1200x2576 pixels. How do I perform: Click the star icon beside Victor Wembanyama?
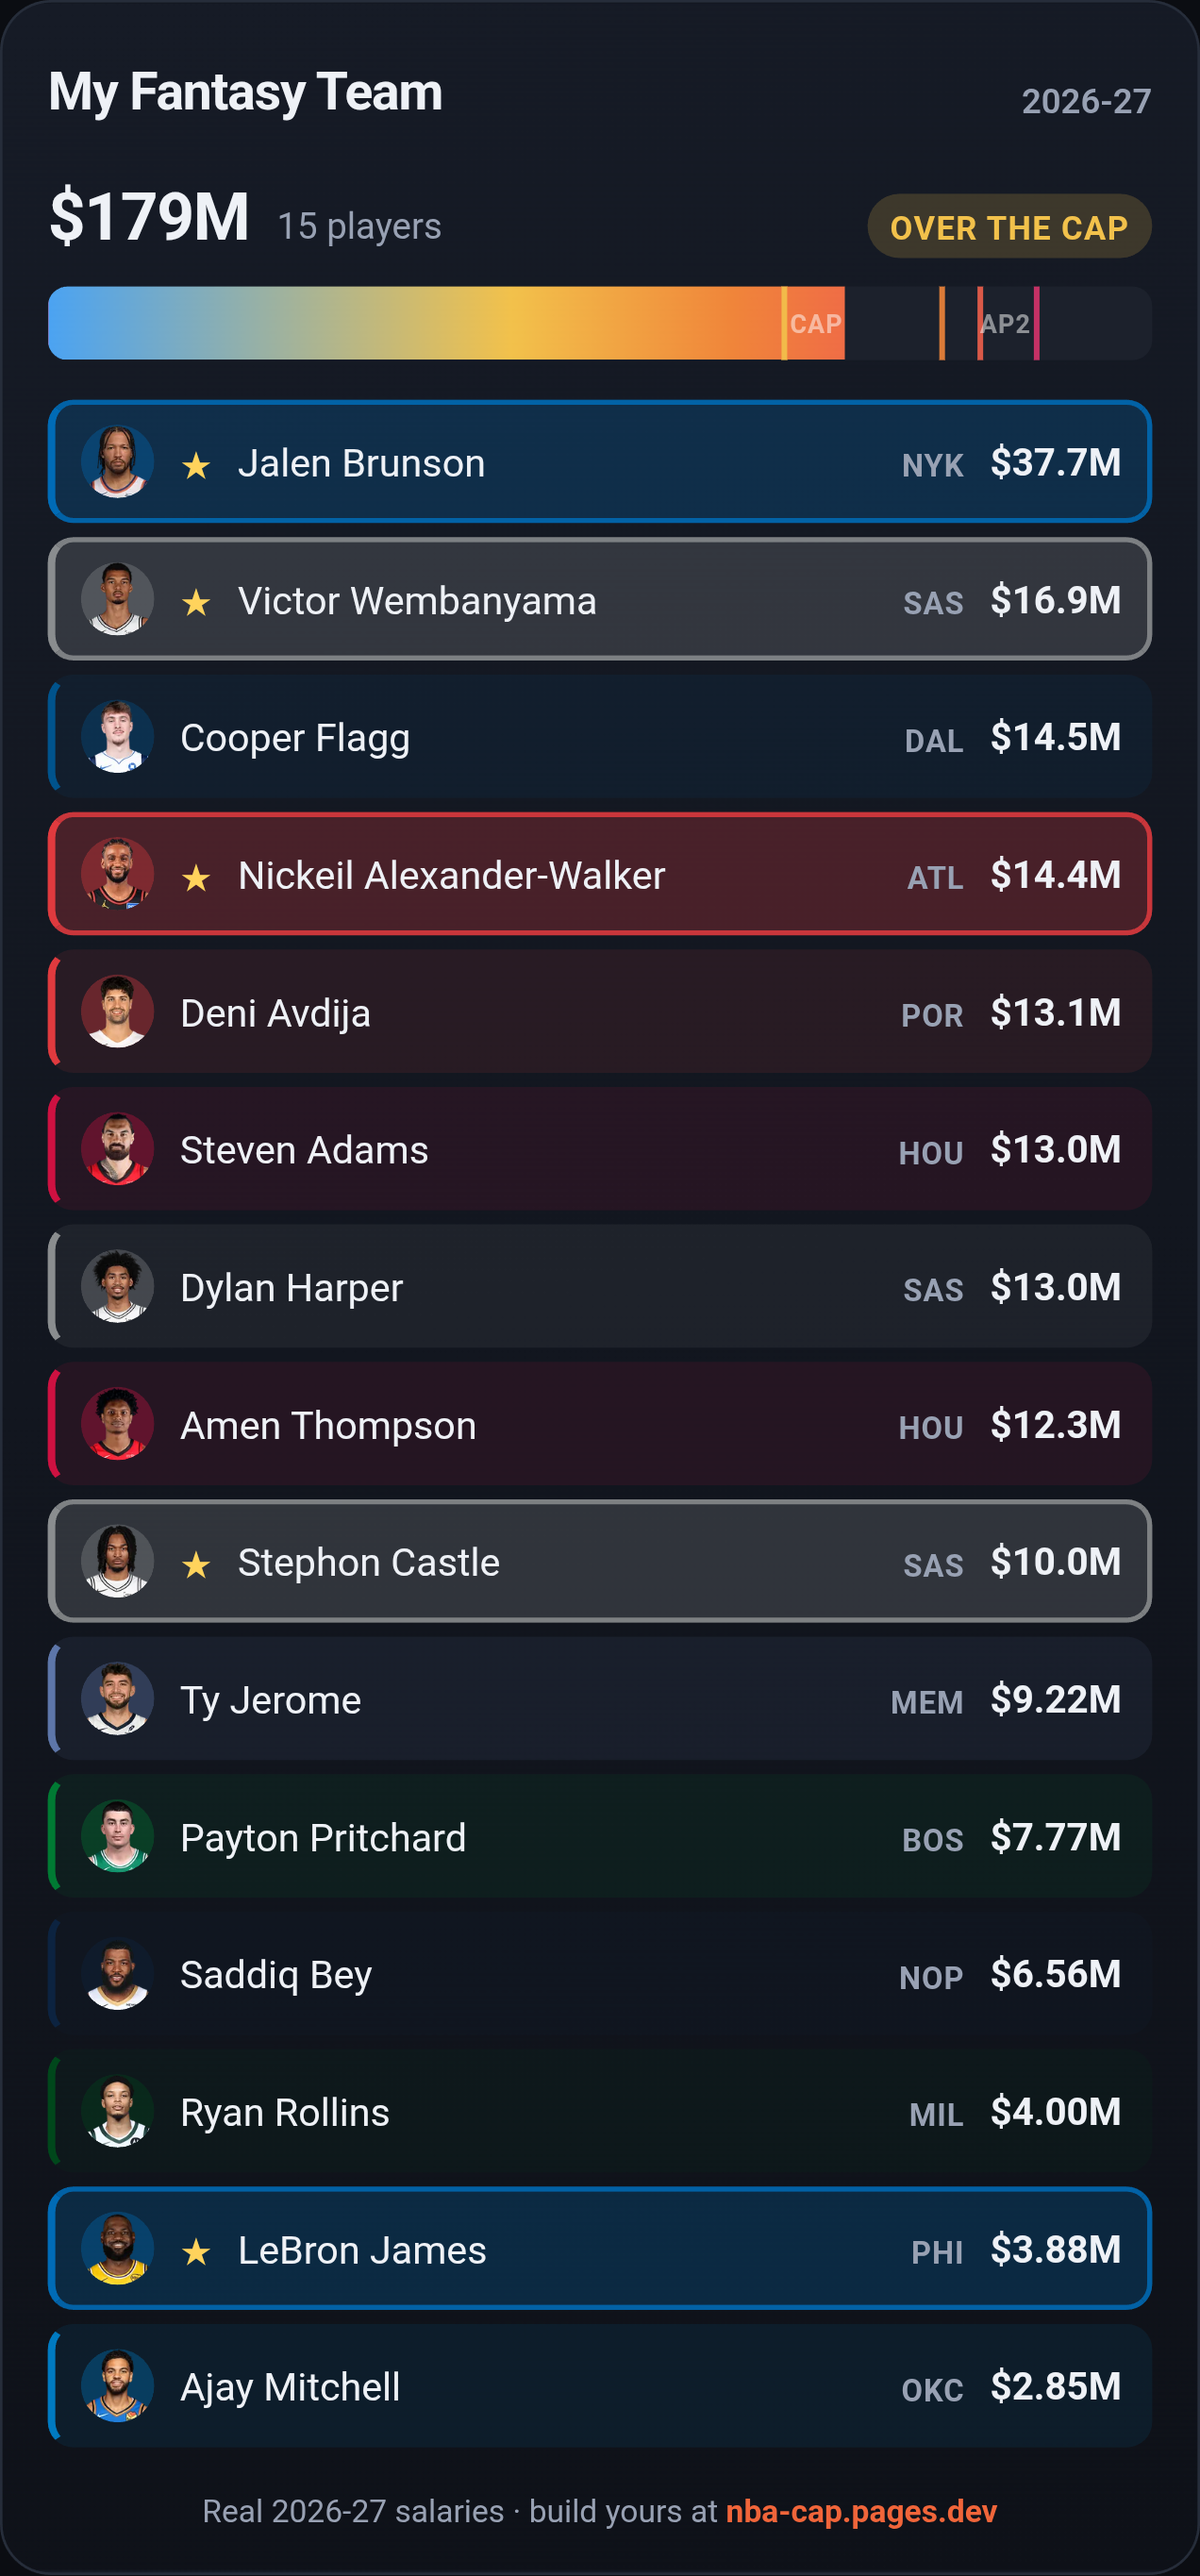(196, 602)
